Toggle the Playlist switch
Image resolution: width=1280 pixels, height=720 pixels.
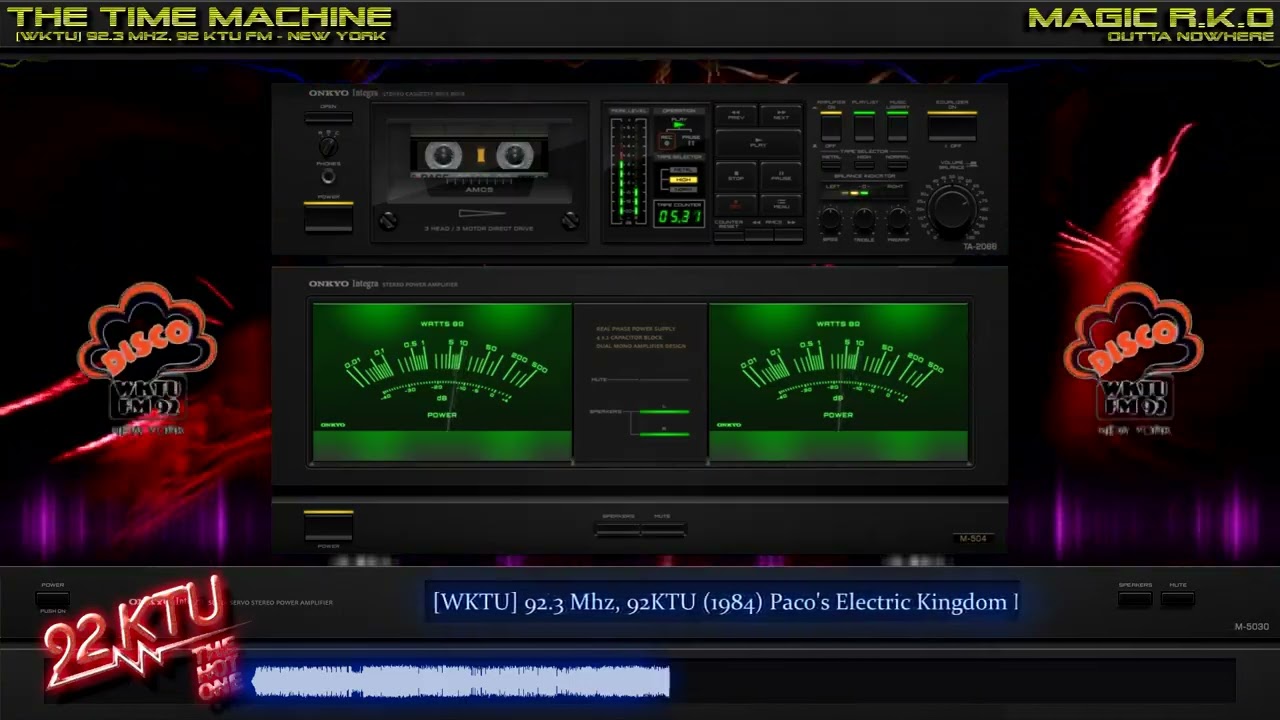[x=864, y=127]
